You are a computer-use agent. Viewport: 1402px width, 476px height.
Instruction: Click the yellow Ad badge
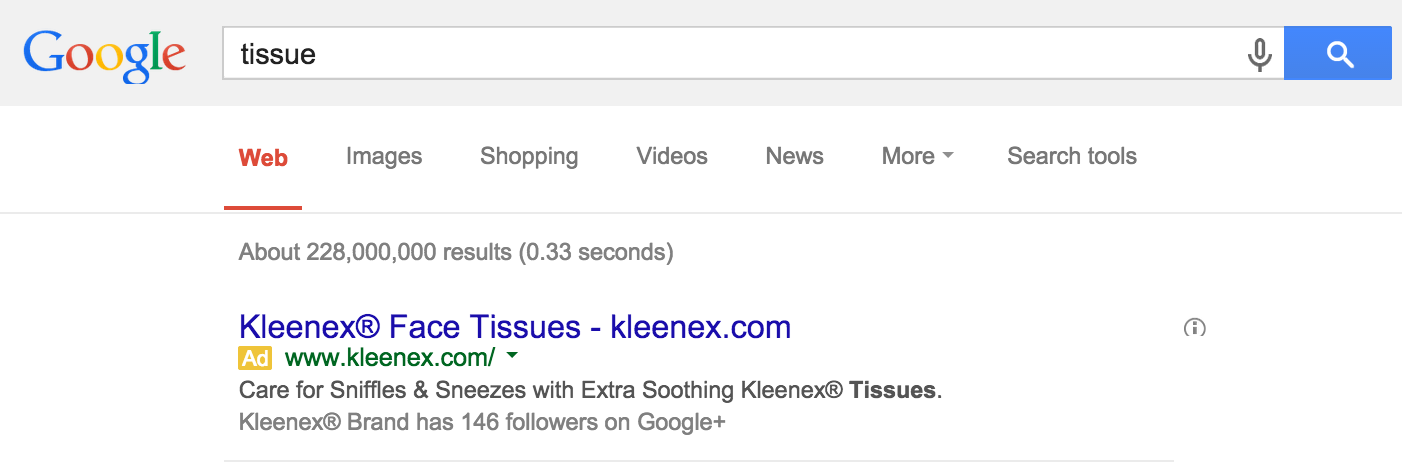(x=255, y=358)
